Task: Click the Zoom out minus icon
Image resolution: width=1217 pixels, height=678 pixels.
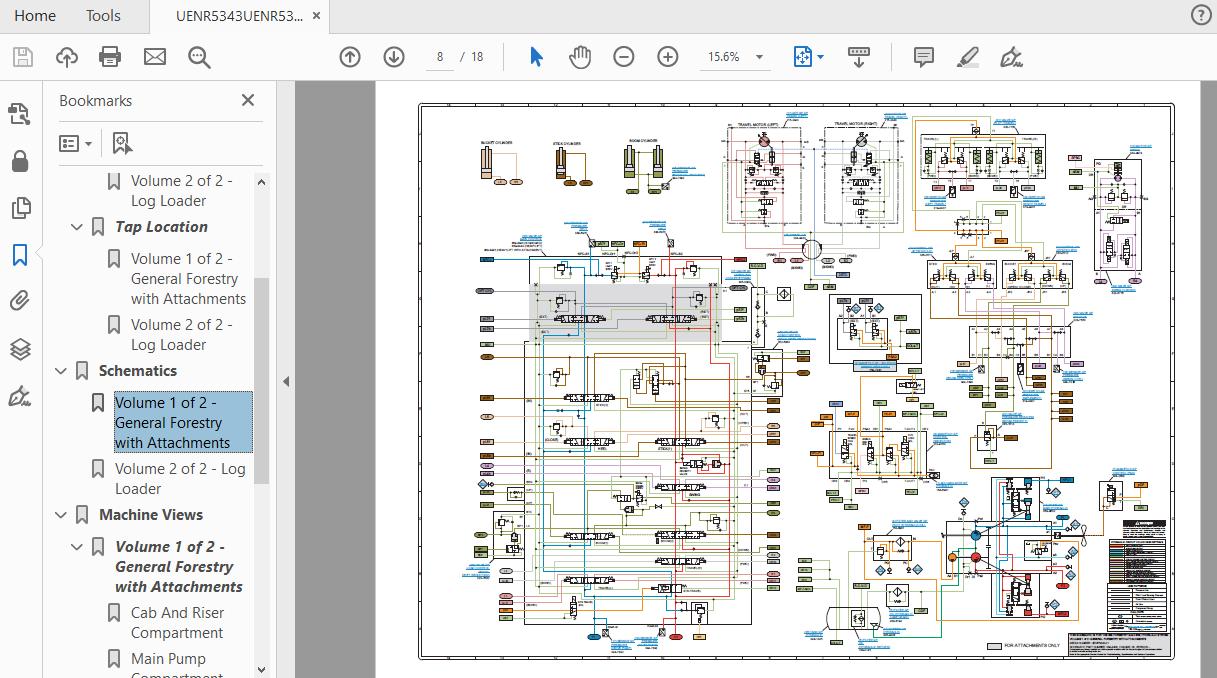Action: (x=624, y=57)
